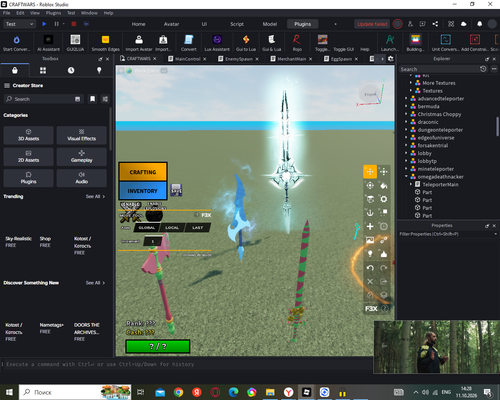Select LAST axis mode in F3X
The width and height of the screenshot is (500, 400).
[x=197, y=228]
